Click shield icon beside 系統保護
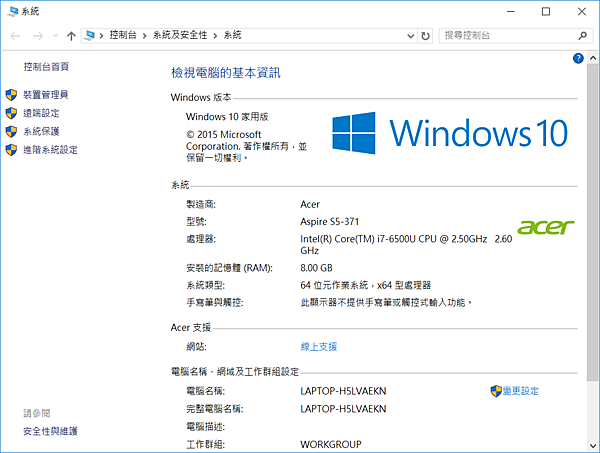This screenshot has height=453, width=600. point(11,132)
